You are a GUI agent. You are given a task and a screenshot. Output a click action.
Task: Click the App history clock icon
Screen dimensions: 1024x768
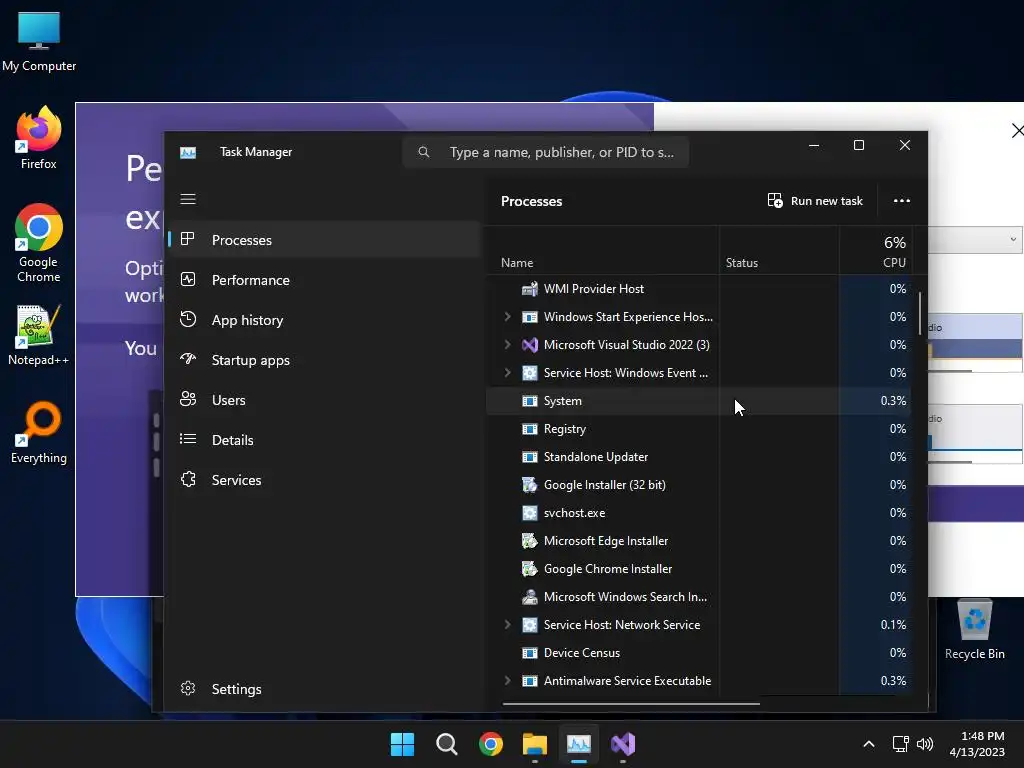(x=187, y=319)
